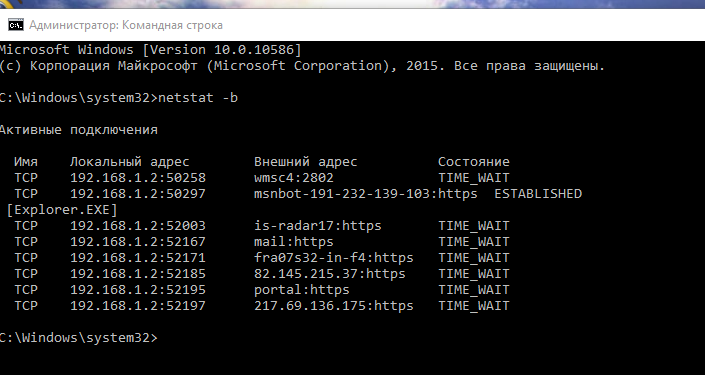Click the Microsoft Corporation 2015 copyright line
This screenshot has width=705, height=375.
click(302, 66)
